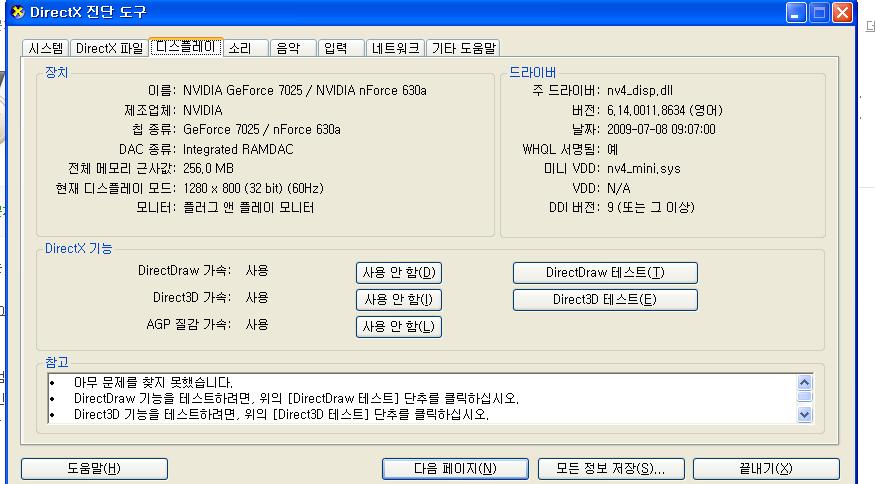Click the nv4_disp.dll driver name
The height and width of the screenshot is (484, 875).
(640, 90)
